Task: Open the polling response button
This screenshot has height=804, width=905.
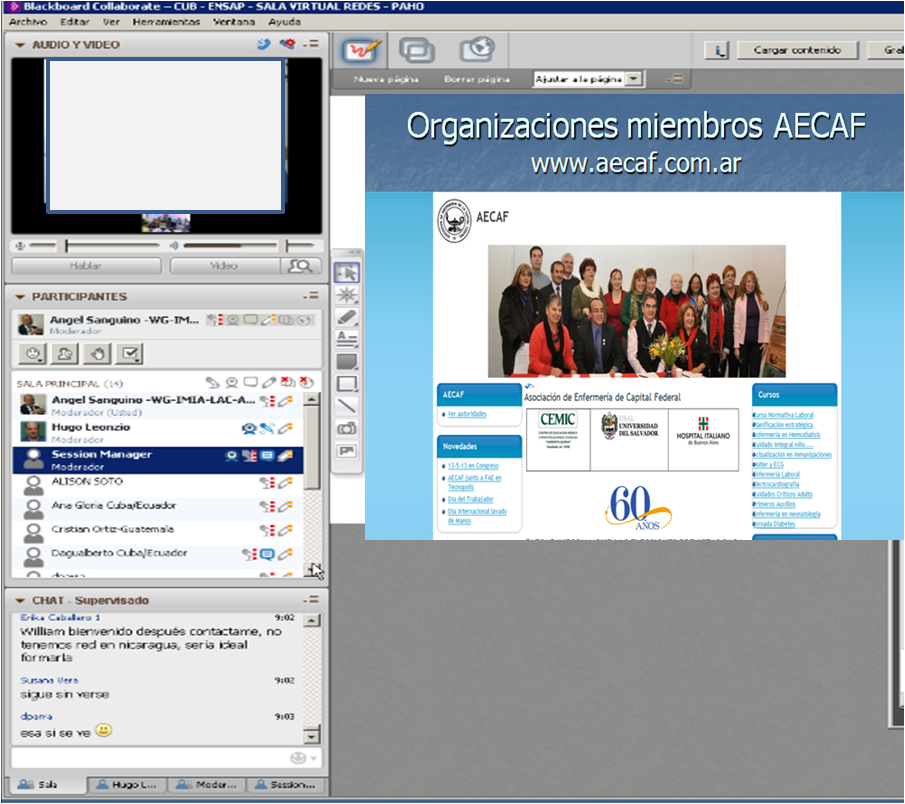Action: [x=129, y=353]
